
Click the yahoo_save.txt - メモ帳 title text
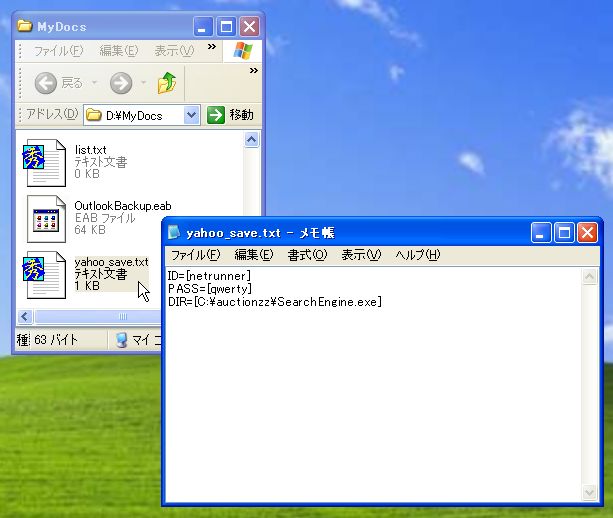click(x=260, y=233)
